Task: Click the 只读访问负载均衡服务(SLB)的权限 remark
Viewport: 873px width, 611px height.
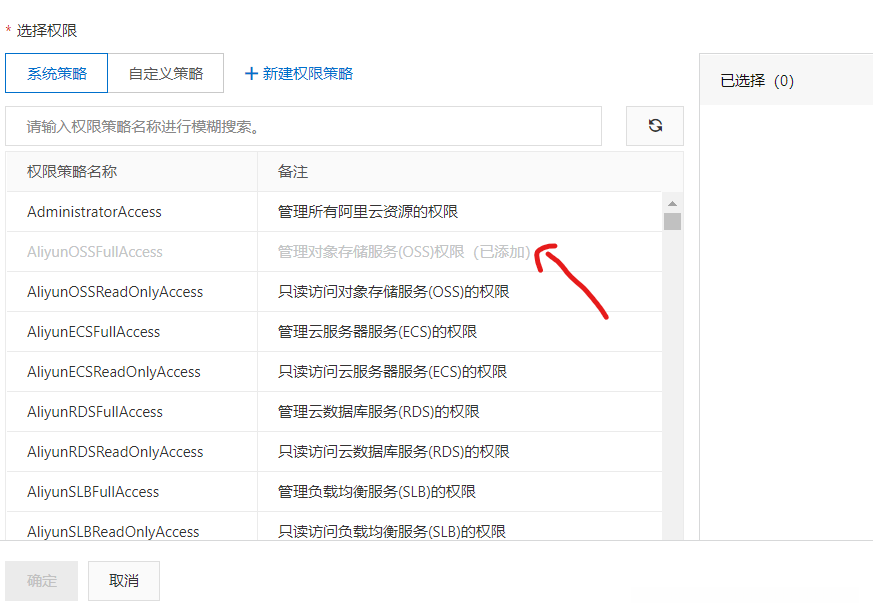Action: [x=391, y=532]
